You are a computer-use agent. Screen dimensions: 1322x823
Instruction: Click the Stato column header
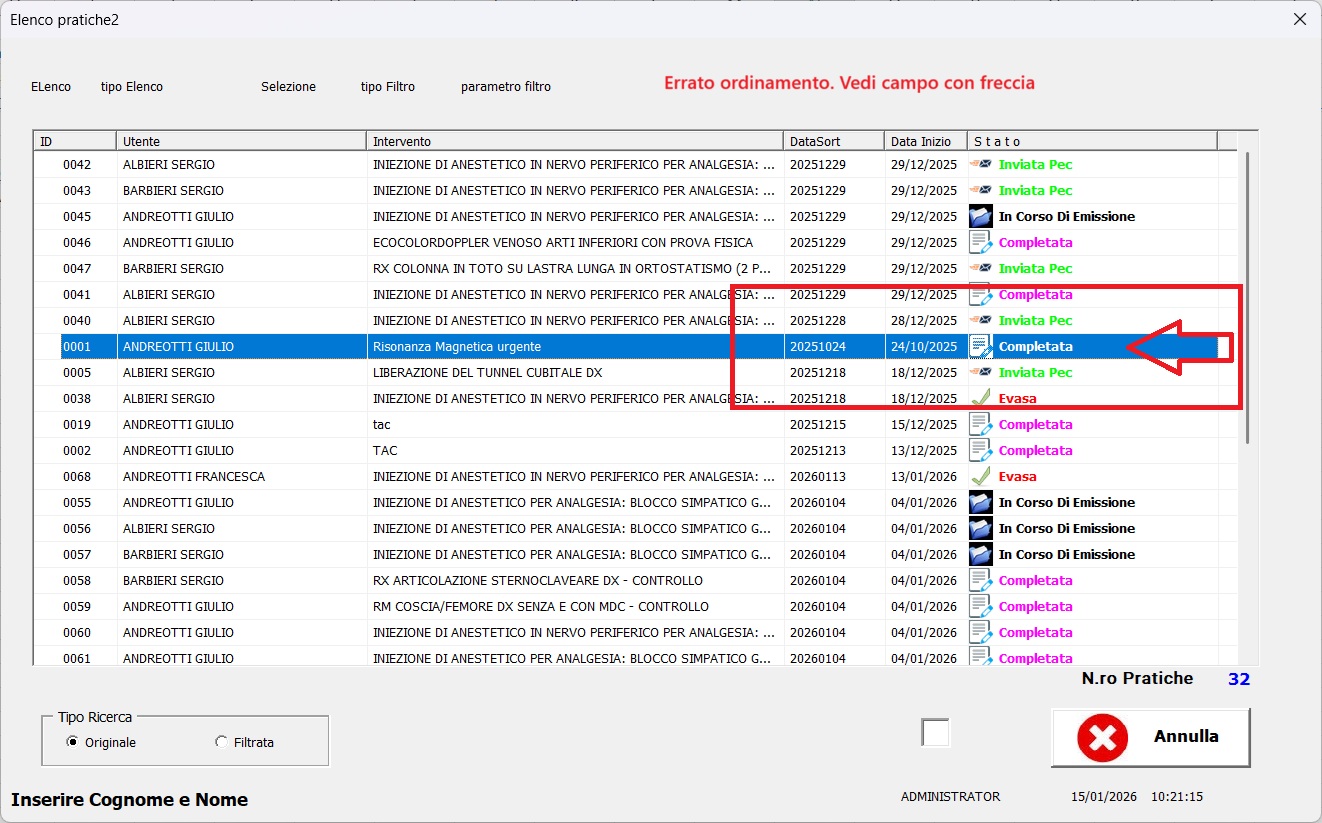click(x=1091, y=141)
